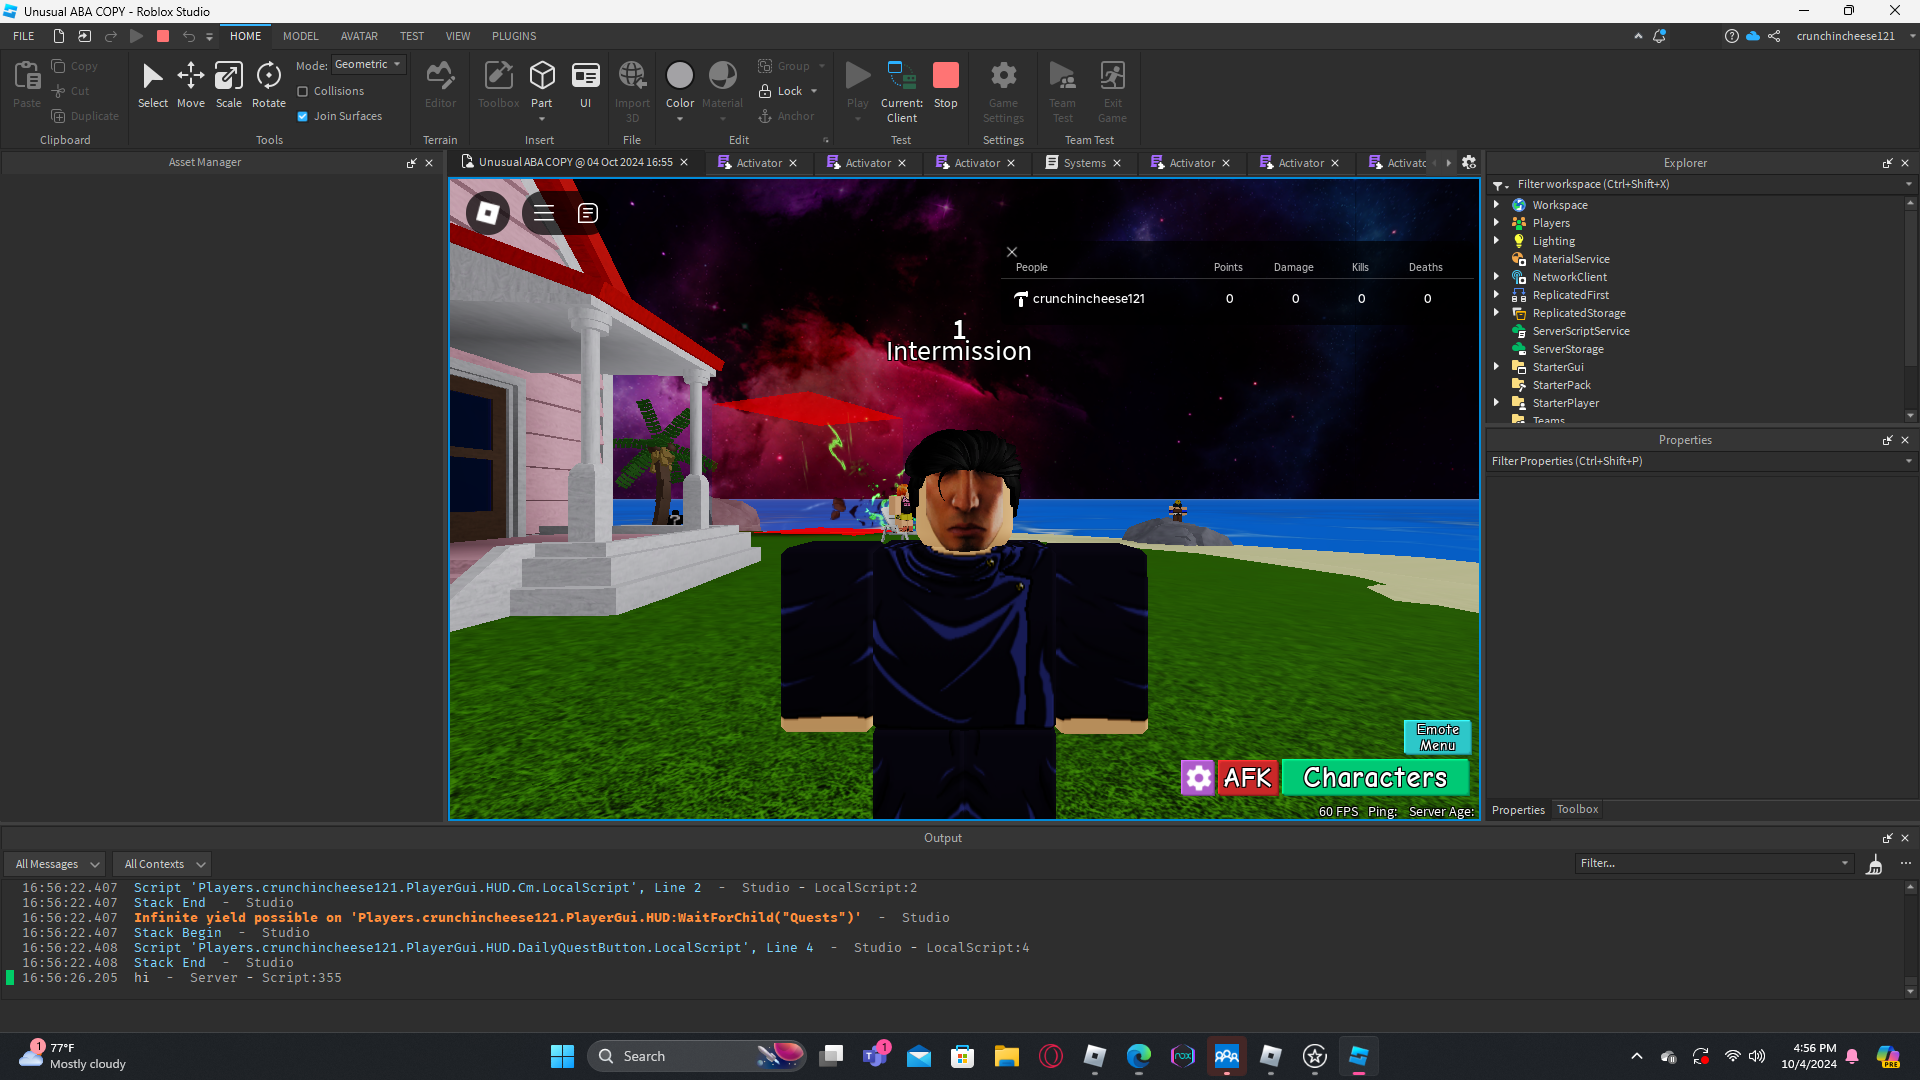This screenshot has height=1080, width=1920.
Task: Enable the Collisions checkbox
Action: pyautogui.click(x=303, y=91)
